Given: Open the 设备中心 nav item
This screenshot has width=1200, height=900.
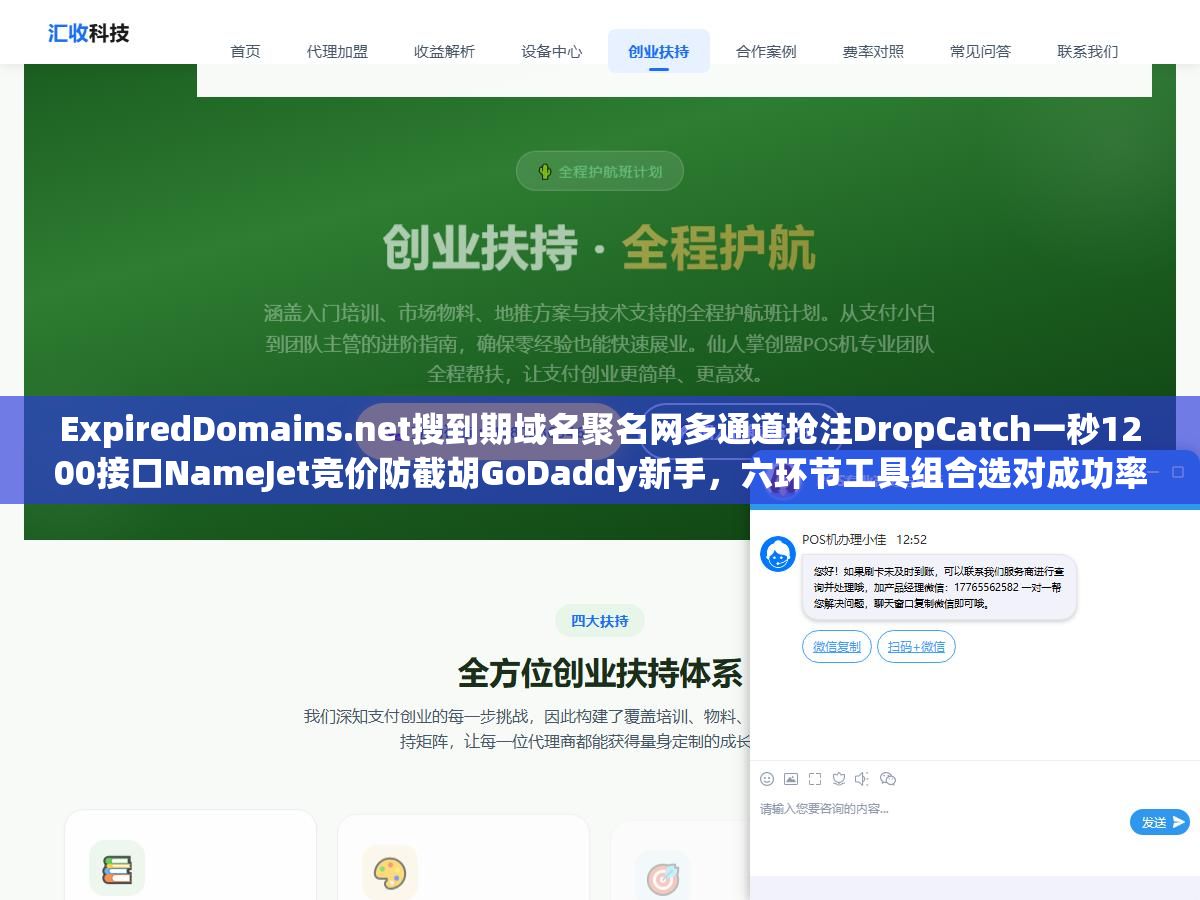Looking at the screenshot, I should (551, 51).
